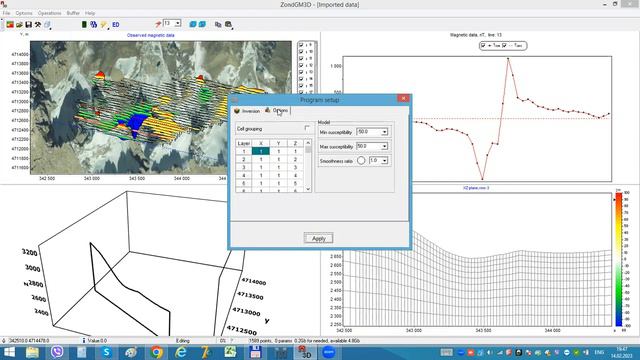The height and width of the screenshot is (360, 640).
Task: Click the 'Observed magnetic data' plot title
Action: tap(151, 36)
